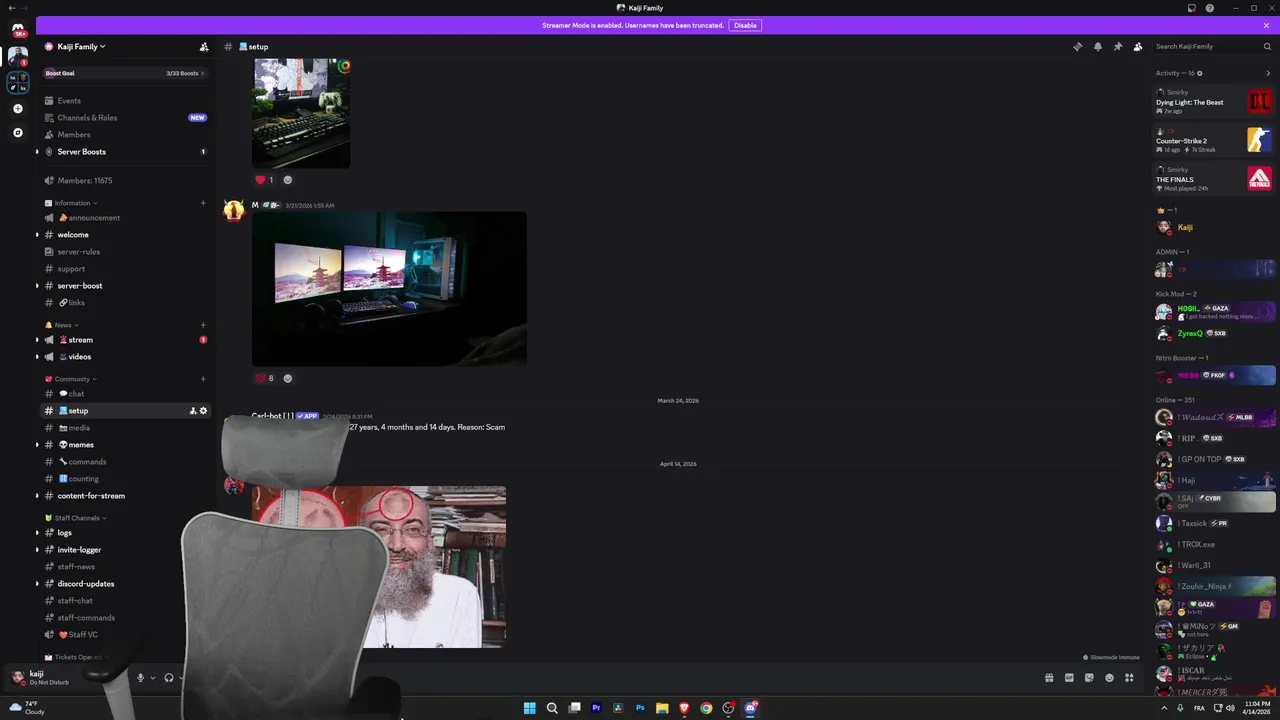Open taskbar Search icon
Screen dimensions: 1280x720
552,708
